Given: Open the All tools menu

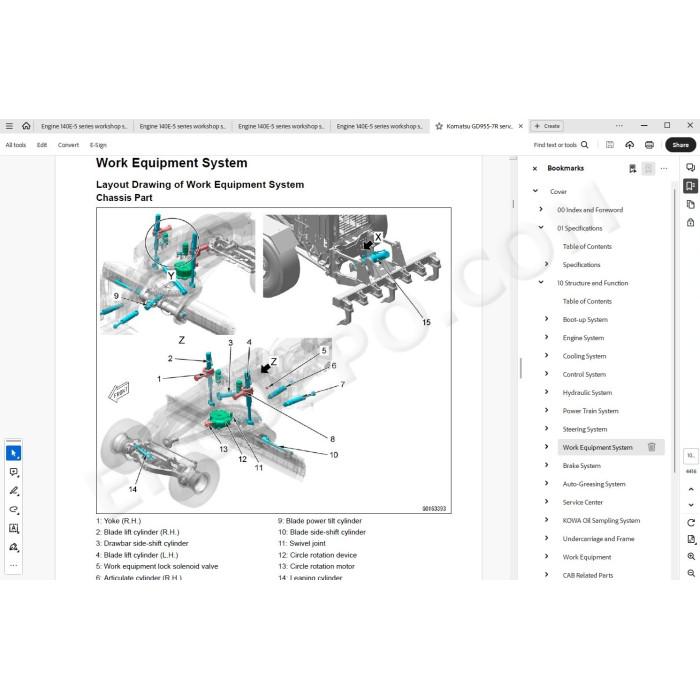Looking at the screenshot, I should pyautogui.click(x=16, y=145).
